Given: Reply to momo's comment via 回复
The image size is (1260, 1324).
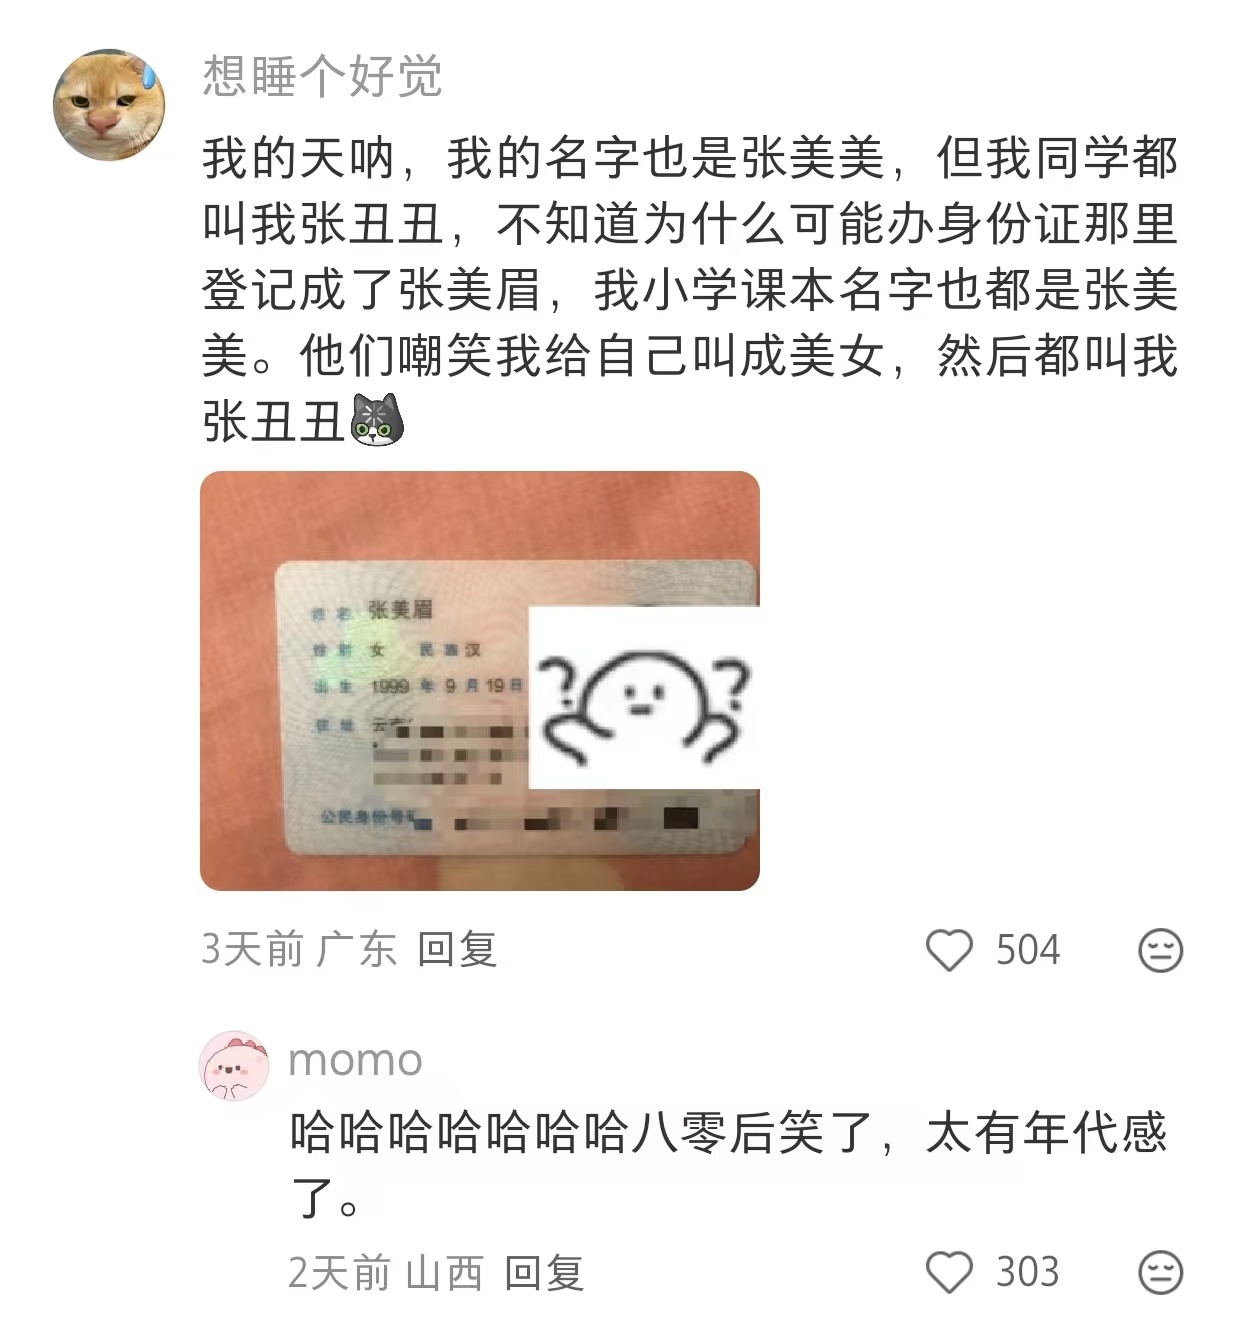Looking at the screenshot, I should point(544,1273).
